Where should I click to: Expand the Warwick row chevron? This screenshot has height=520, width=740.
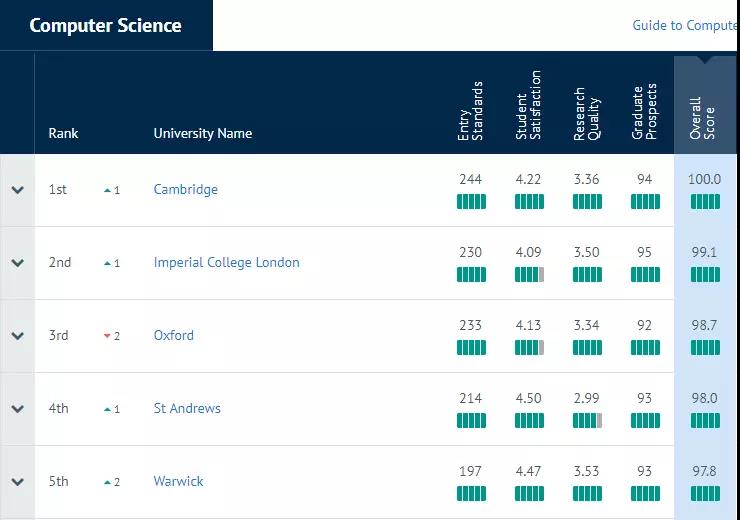[x=17, y=482]
